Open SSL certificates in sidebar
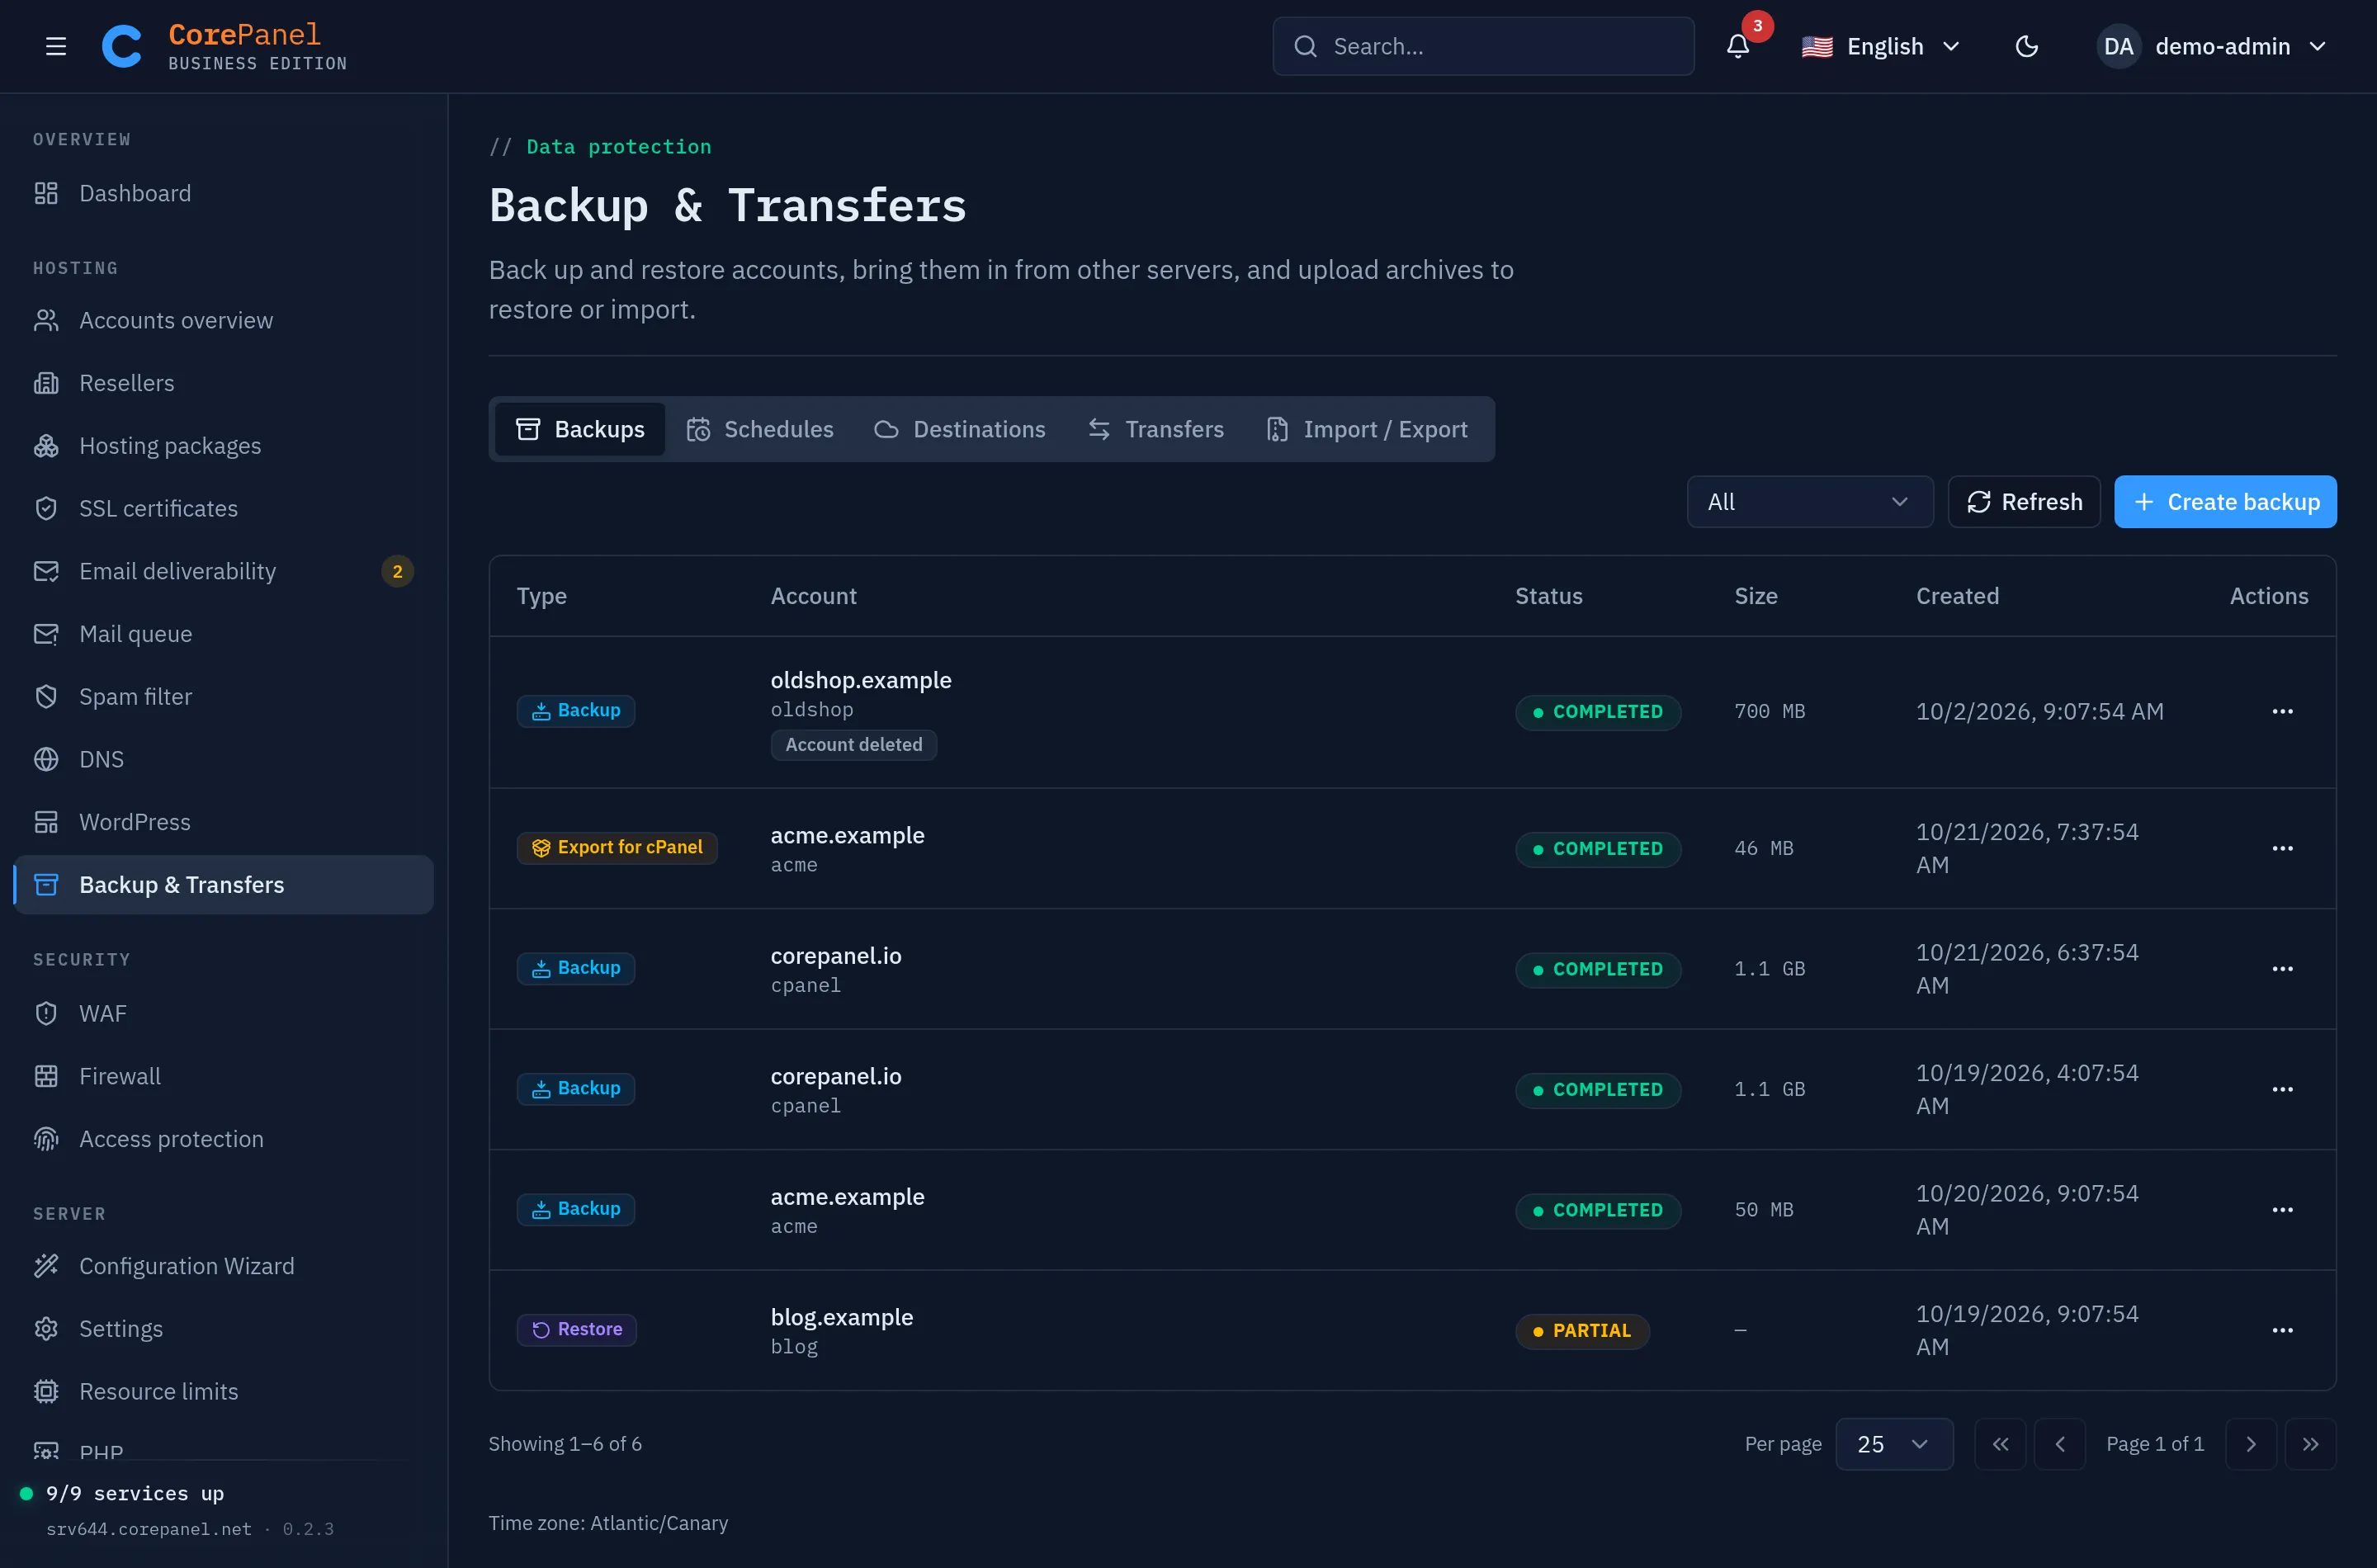This screenshot has width=2377, height=1568. pos(224,508)
